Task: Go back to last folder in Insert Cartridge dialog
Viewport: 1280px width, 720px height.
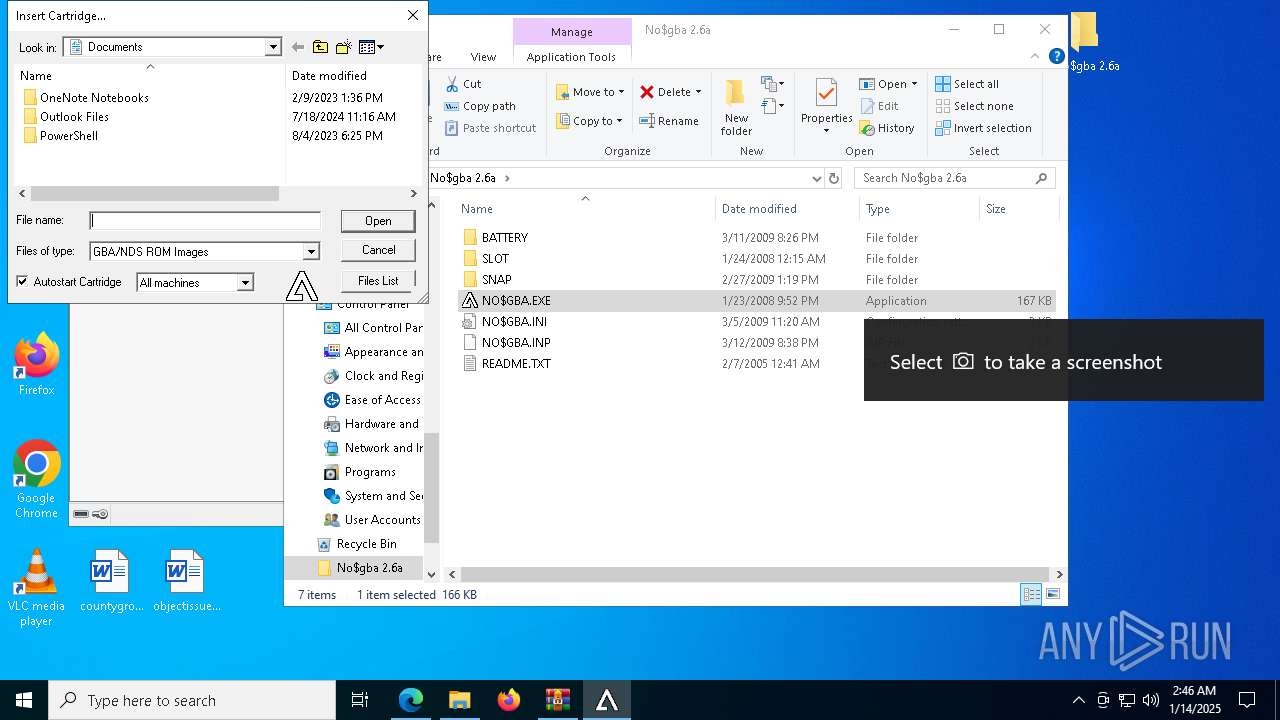Action: point(297,47)
